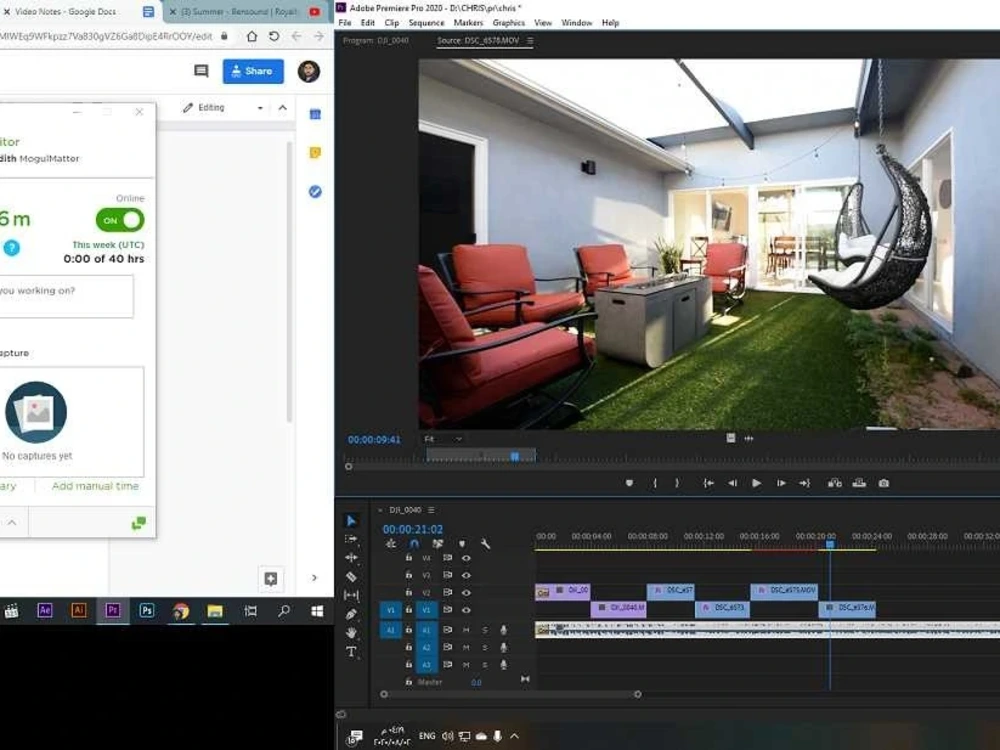Select the Pen tool
Screen dimensions: 1000x750
351,614
